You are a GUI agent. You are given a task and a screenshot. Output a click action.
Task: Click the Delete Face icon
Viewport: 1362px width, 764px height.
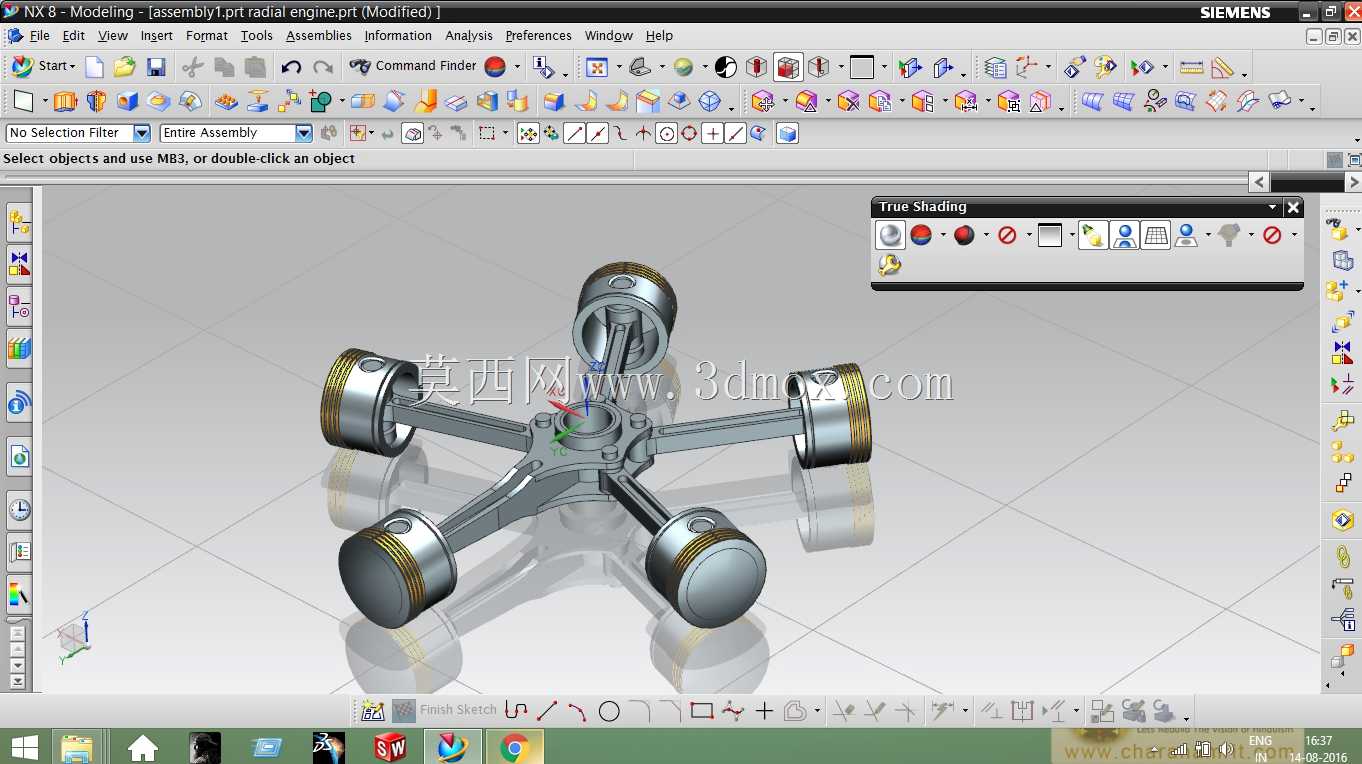pos(848,101)
